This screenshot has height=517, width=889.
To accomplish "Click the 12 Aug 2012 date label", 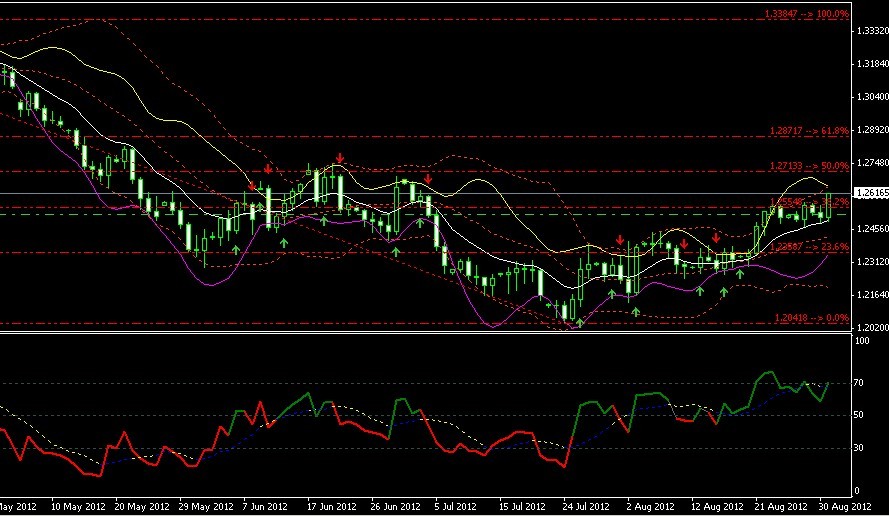I will tap(717, 507).
